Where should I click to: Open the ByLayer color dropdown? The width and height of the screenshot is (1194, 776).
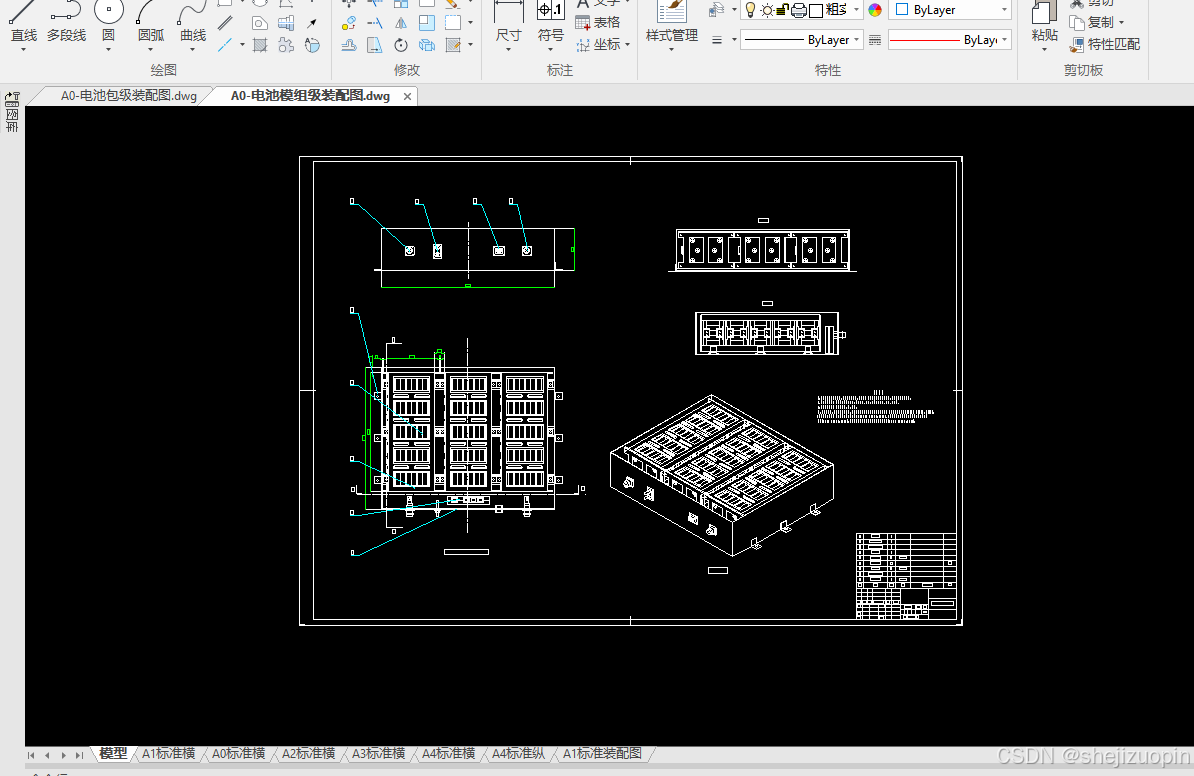(950, 10)
